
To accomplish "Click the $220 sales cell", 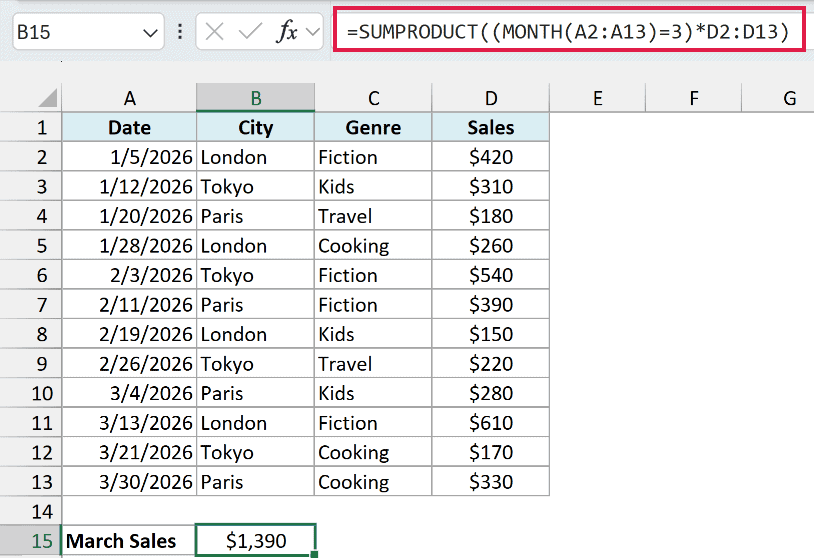I will click(x=491, y=363).
